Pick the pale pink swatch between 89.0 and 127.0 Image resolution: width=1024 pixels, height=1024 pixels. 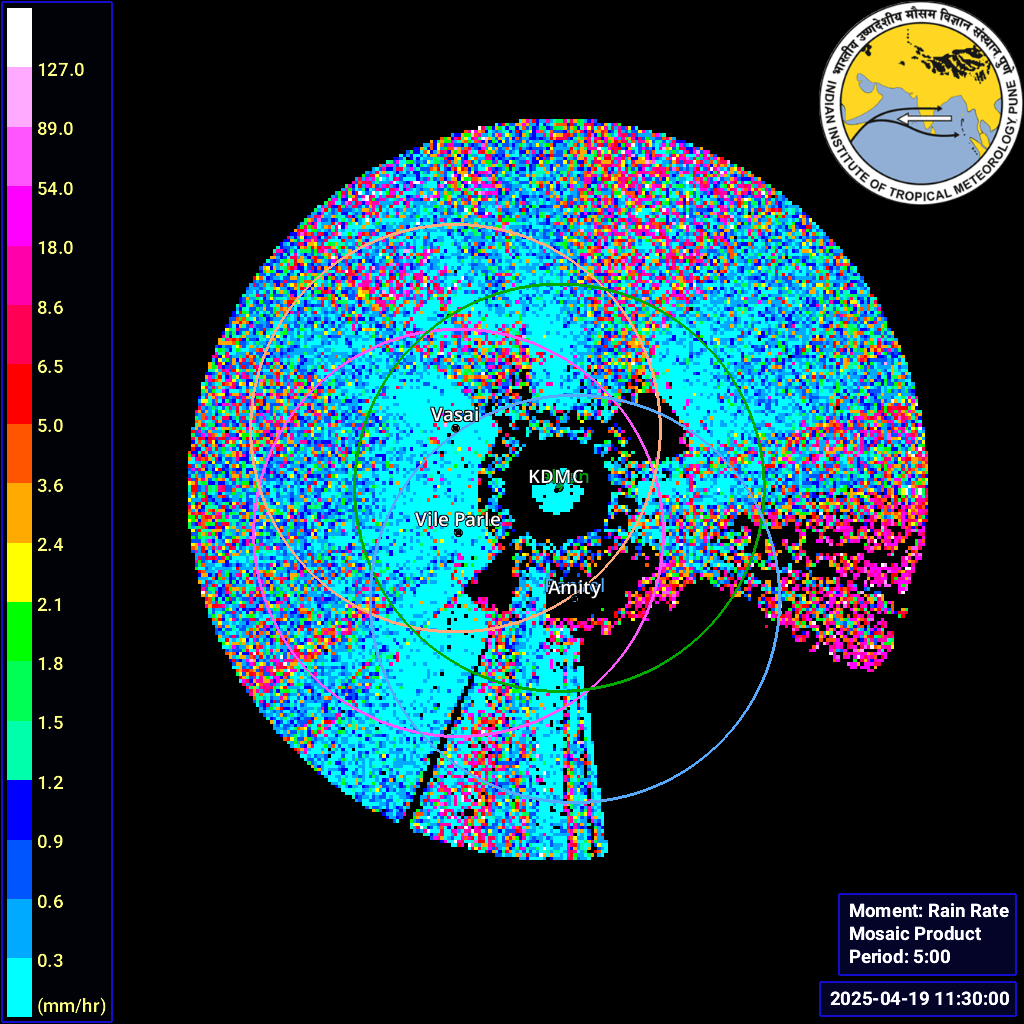point(19,97)
